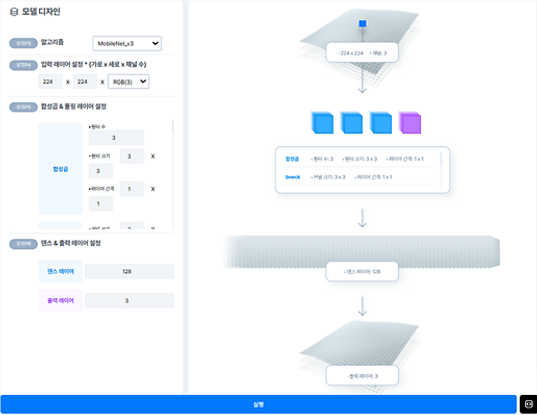Image resolution: width=537 pixels, height=415 pixels.
Task: Click the output layer field showing 3
Action: 129,300
